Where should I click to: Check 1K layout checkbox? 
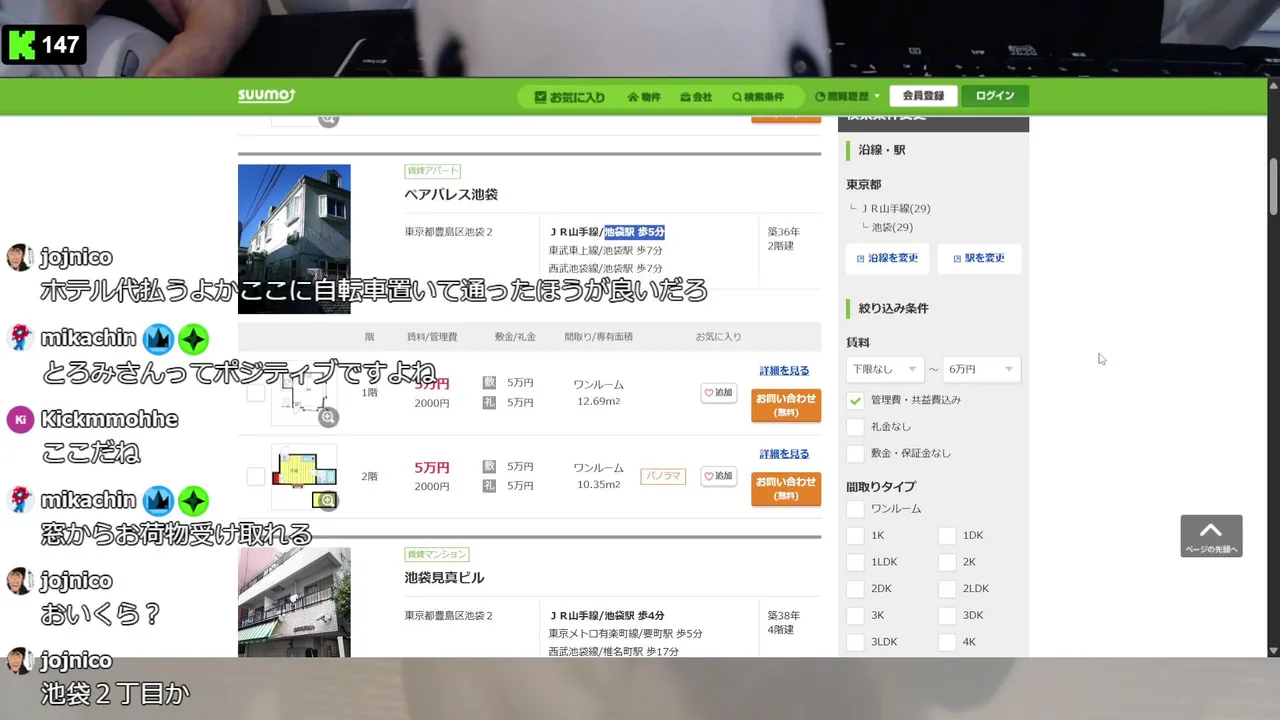click(855, 536)
